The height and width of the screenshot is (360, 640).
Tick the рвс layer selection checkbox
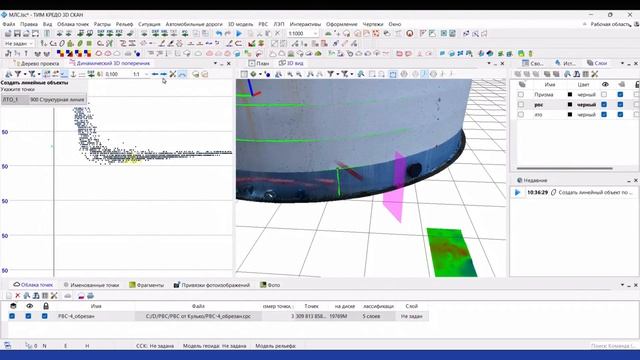click(x=520, y=105)
